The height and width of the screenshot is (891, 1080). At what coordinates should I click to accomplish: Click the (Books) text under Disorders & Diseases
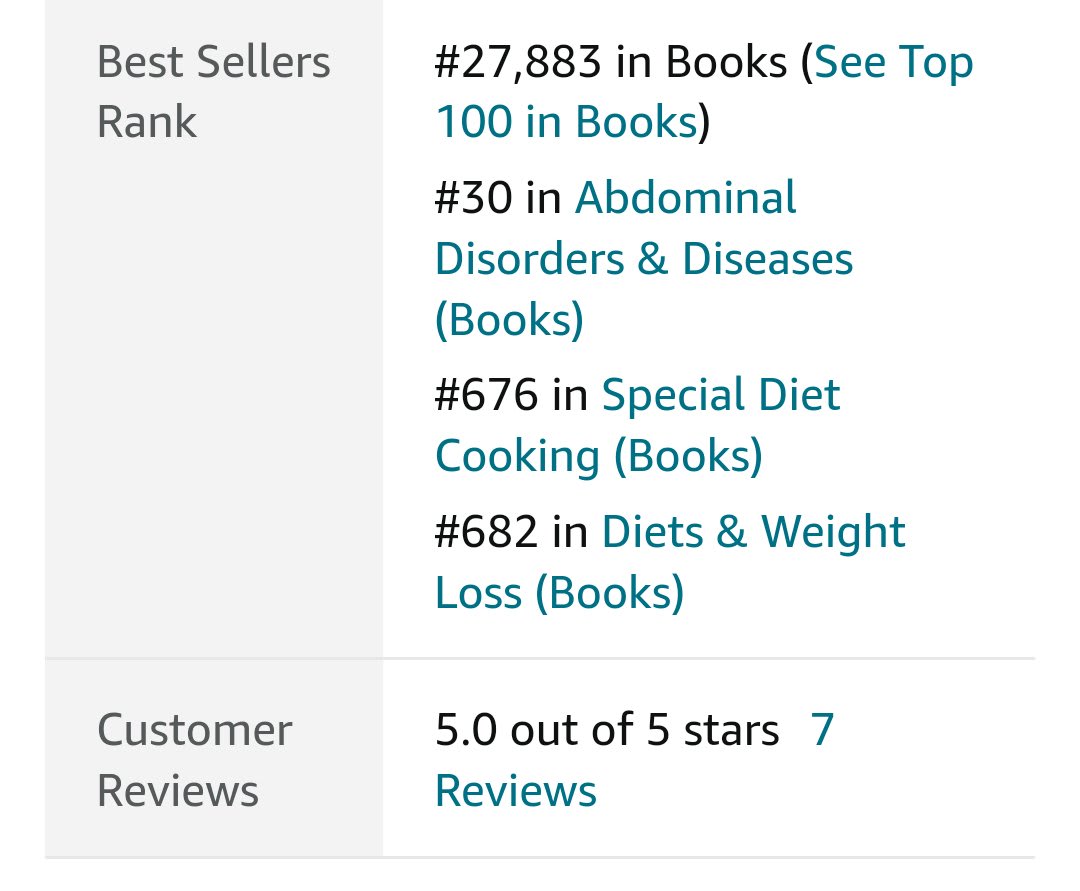click(x=510, y=319)
